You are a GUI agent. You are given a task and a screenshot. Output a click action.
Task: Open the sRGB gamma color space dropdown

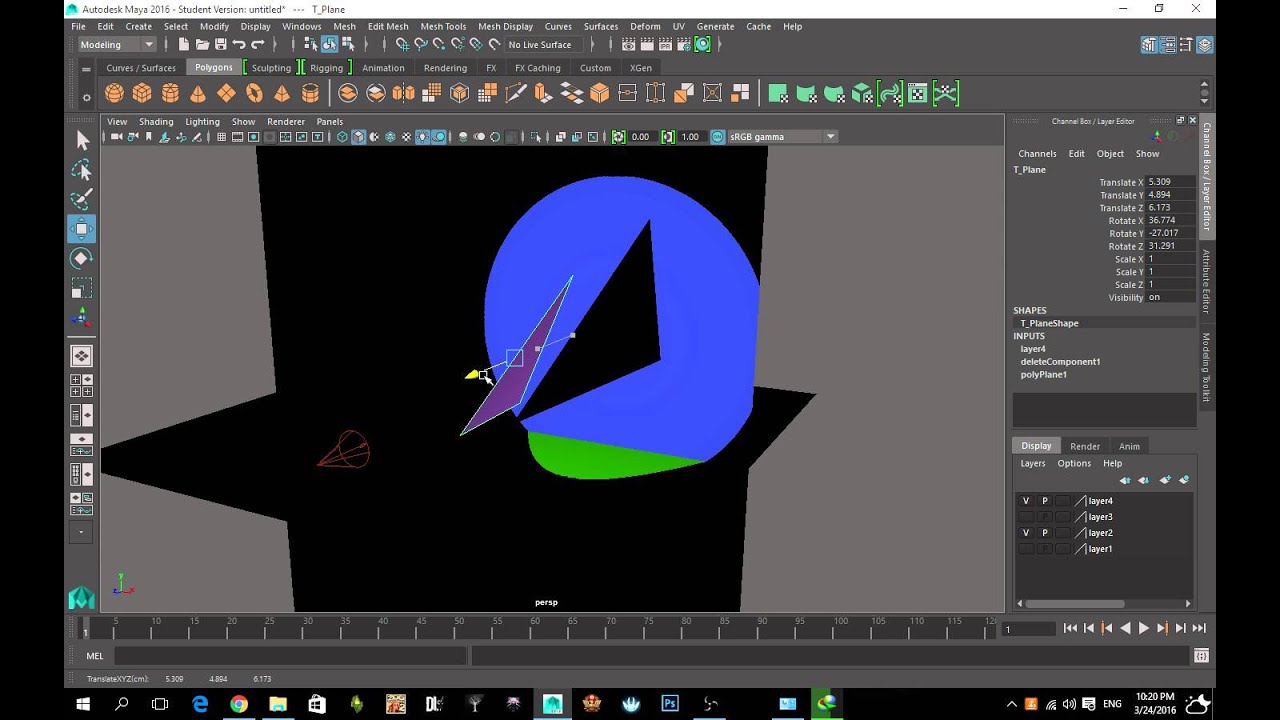[782, 137]
